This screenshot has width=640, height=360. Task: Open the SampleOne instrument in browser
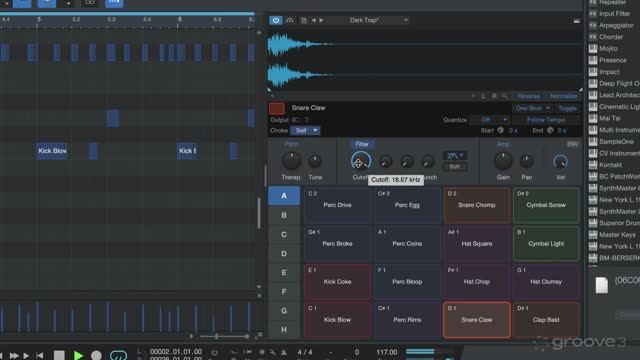[616, 142]
